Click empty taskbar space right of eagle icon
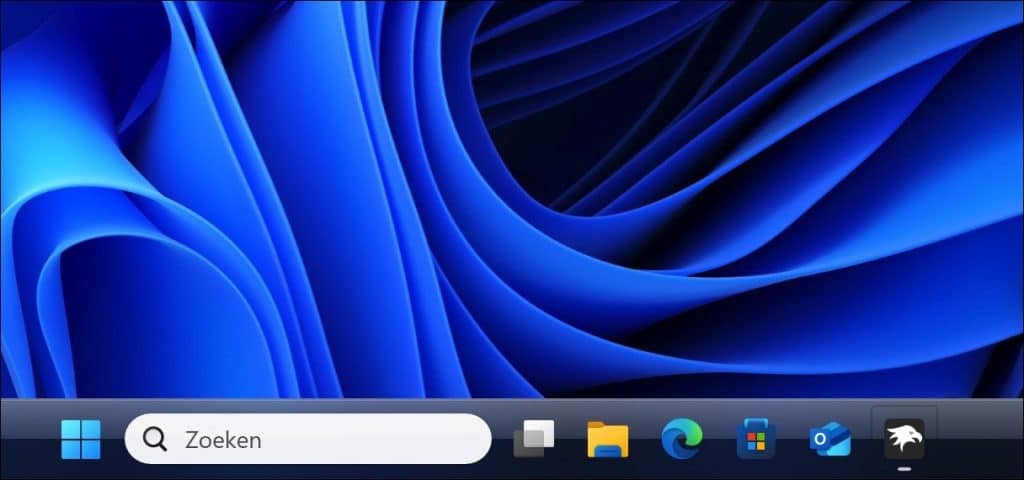1024x480 pixels. pyautogui.click(x=980, y=439)
